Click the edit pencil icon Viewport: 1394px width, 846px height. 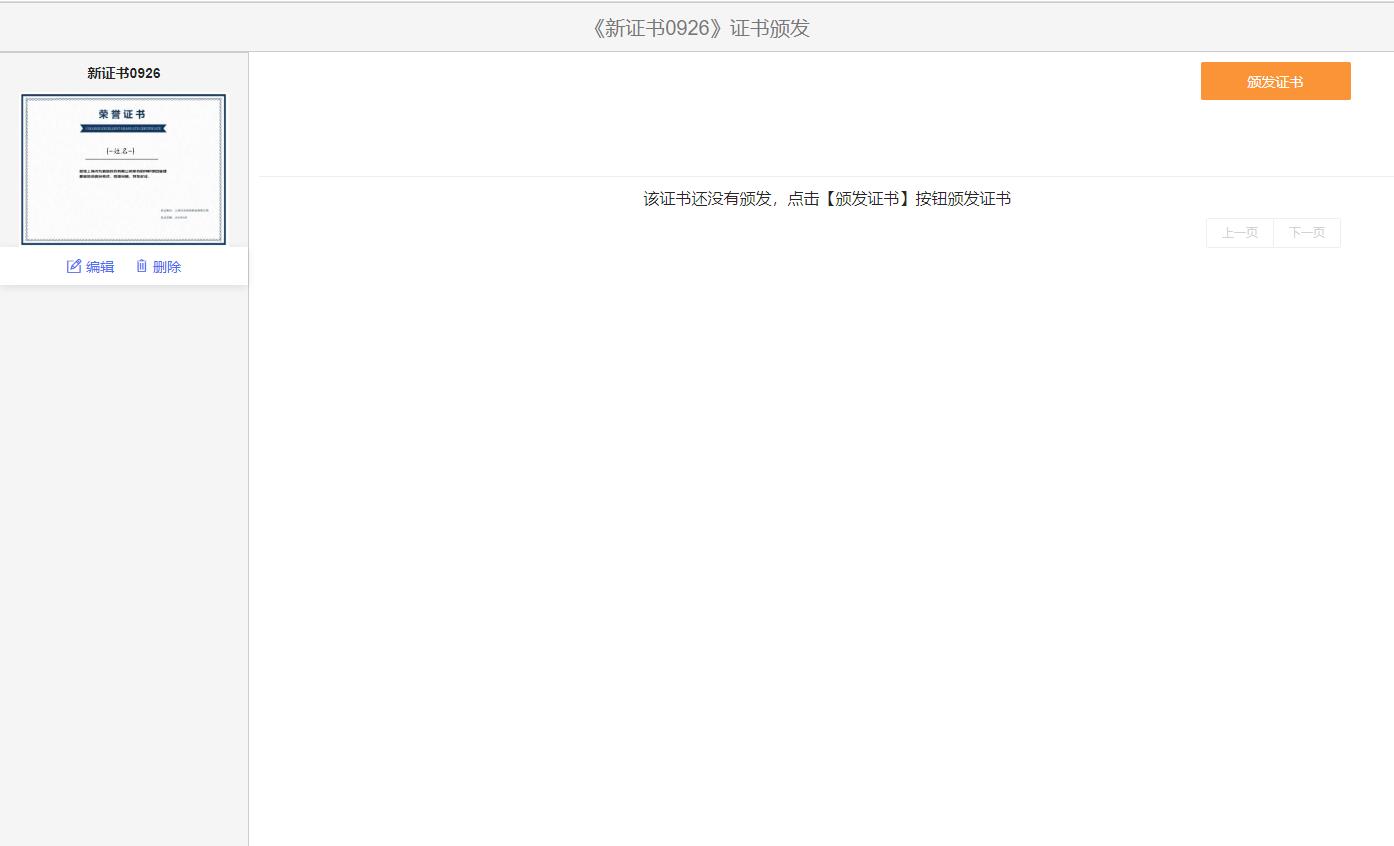(x=74, y=266)
